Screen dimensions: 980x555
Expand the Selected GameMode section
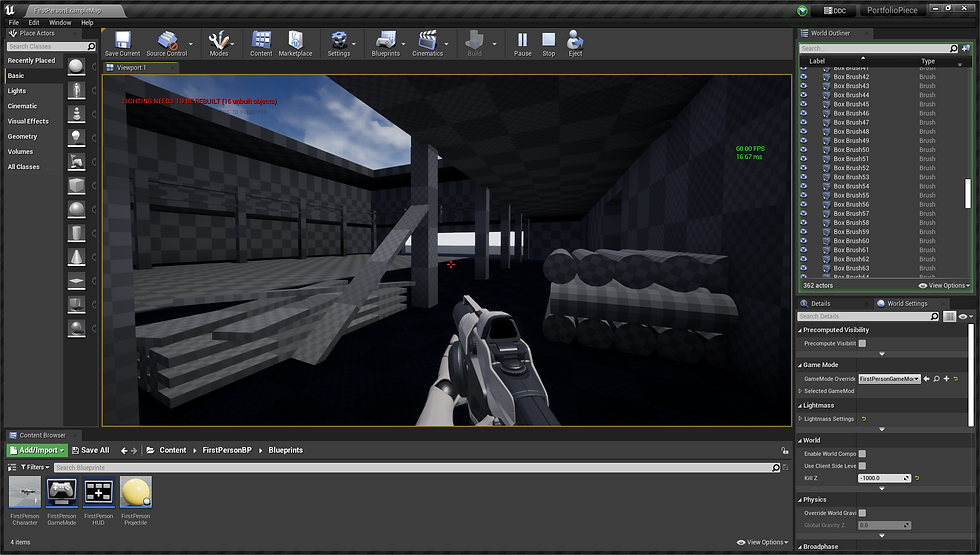coord(800,391)
